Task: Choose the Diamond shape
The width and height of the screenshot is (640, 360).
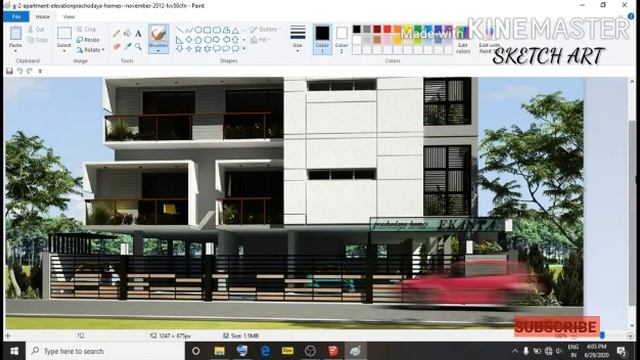Action: point(189,40)
